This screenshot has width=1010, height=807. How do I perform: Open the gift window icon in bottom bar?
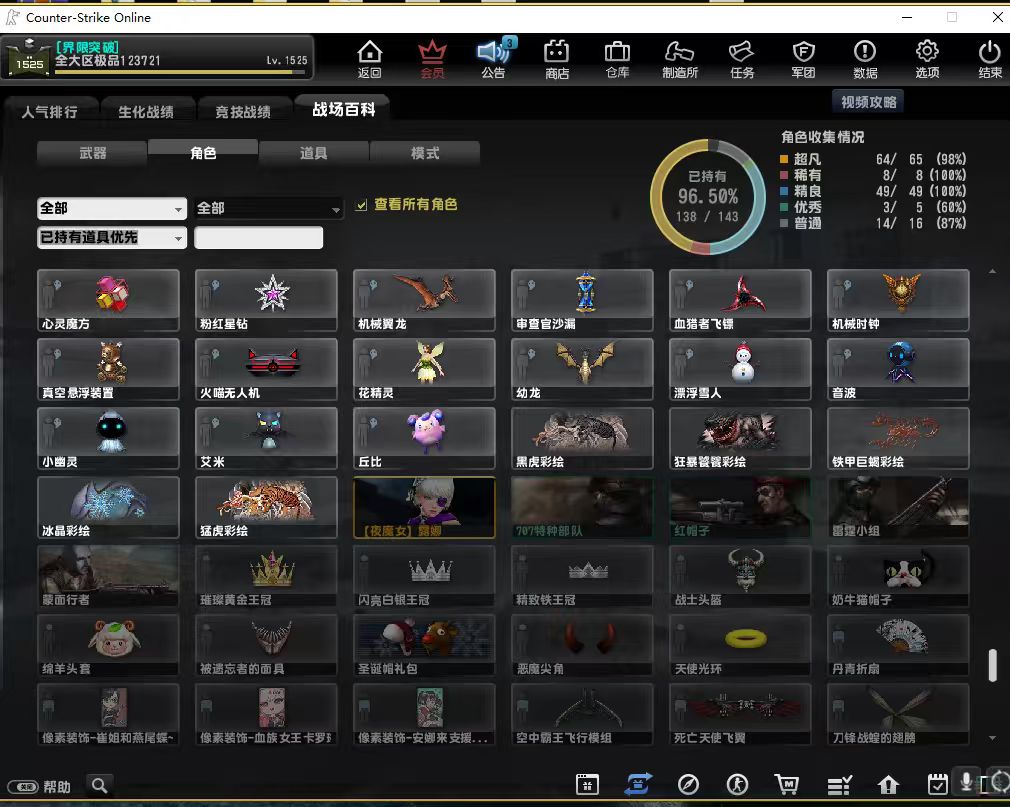pyautogui.click(x=587, y=784)
